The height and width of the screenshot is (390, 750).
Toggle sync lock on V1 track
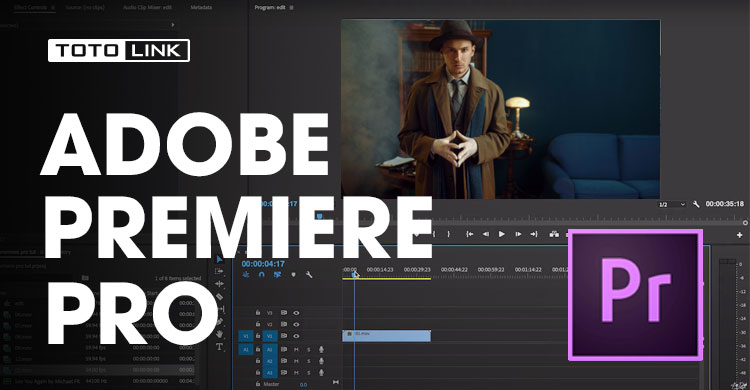click(284, 336)
